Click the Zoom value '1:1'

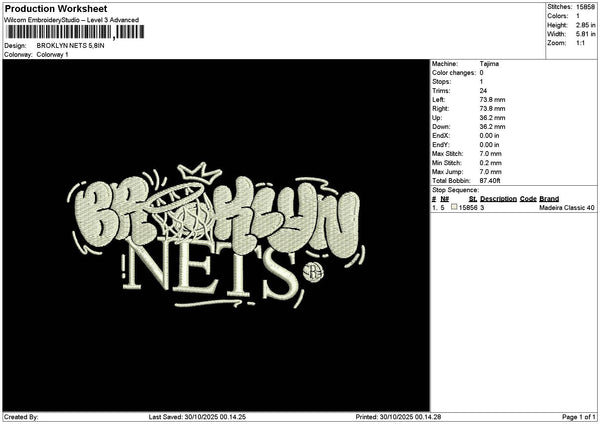click(x=580, y=43)
